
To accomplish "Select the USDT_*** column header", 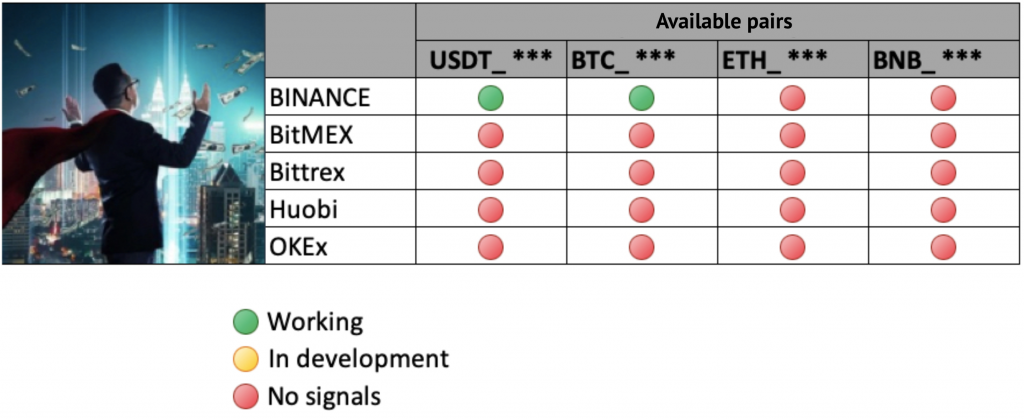I will (491, 60).
